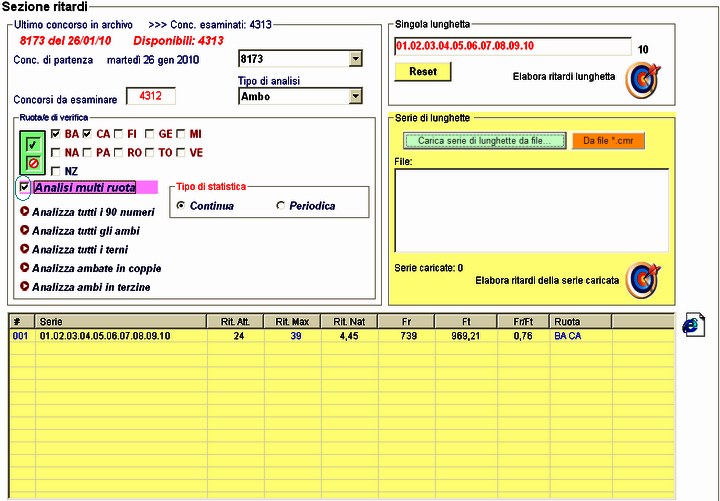Click the Fr/Ft column header

point(523,321)
